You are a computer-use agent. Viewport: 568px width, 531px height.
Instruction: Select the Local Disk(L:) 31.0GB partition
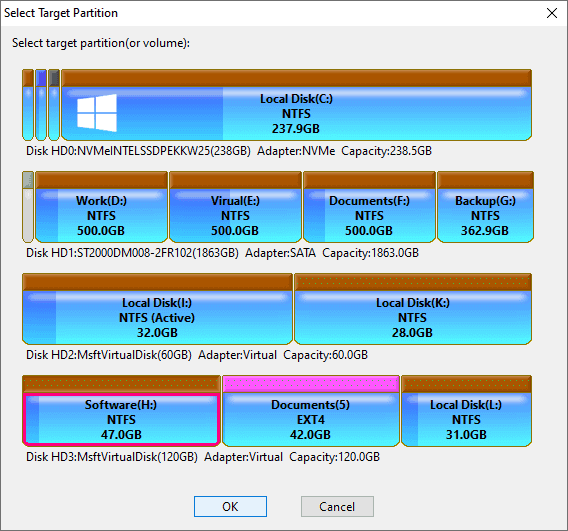466,411
